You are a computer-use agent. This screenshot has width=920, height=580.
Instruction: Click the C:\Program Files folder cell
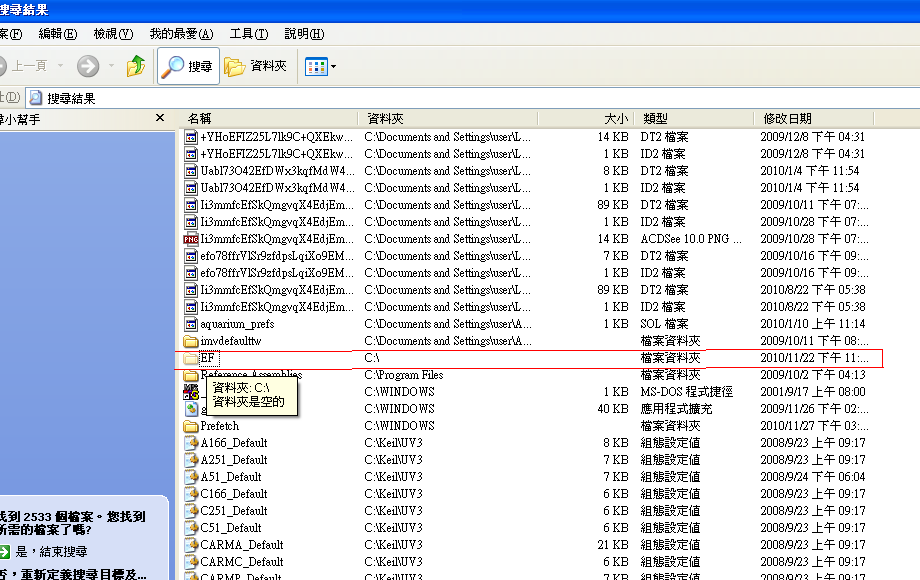(x=404, y=375)
